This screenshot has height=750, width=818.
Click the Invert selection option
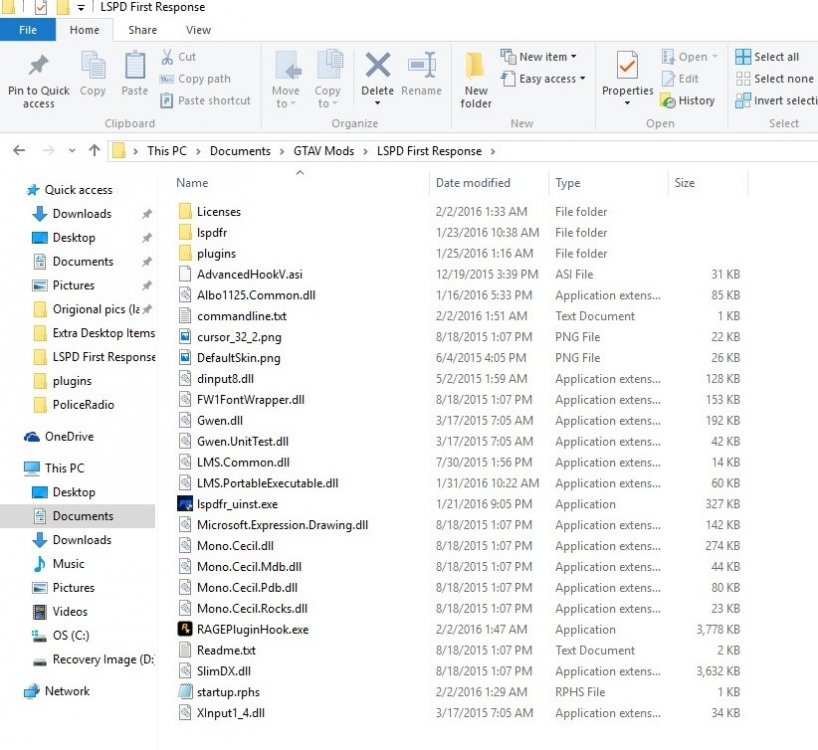tap(776, 101)
